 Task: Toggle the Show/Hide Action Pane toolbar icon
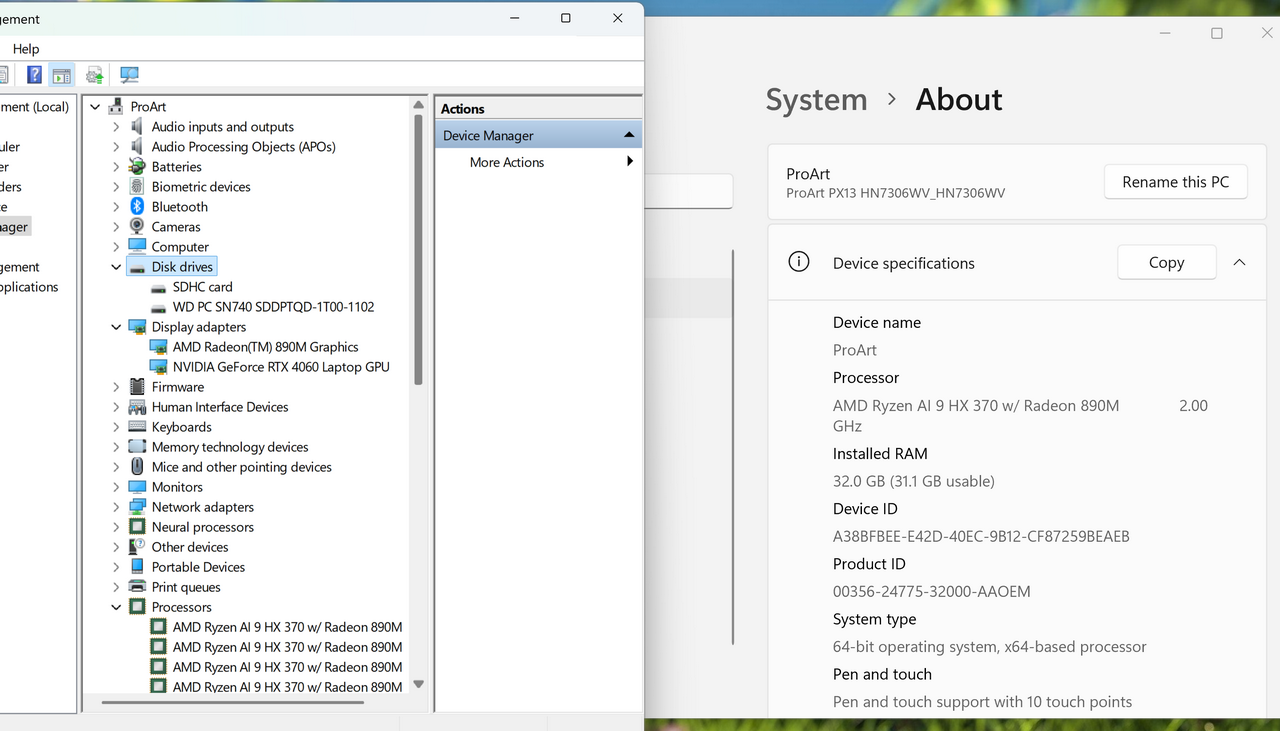click(x=62, y=75)
